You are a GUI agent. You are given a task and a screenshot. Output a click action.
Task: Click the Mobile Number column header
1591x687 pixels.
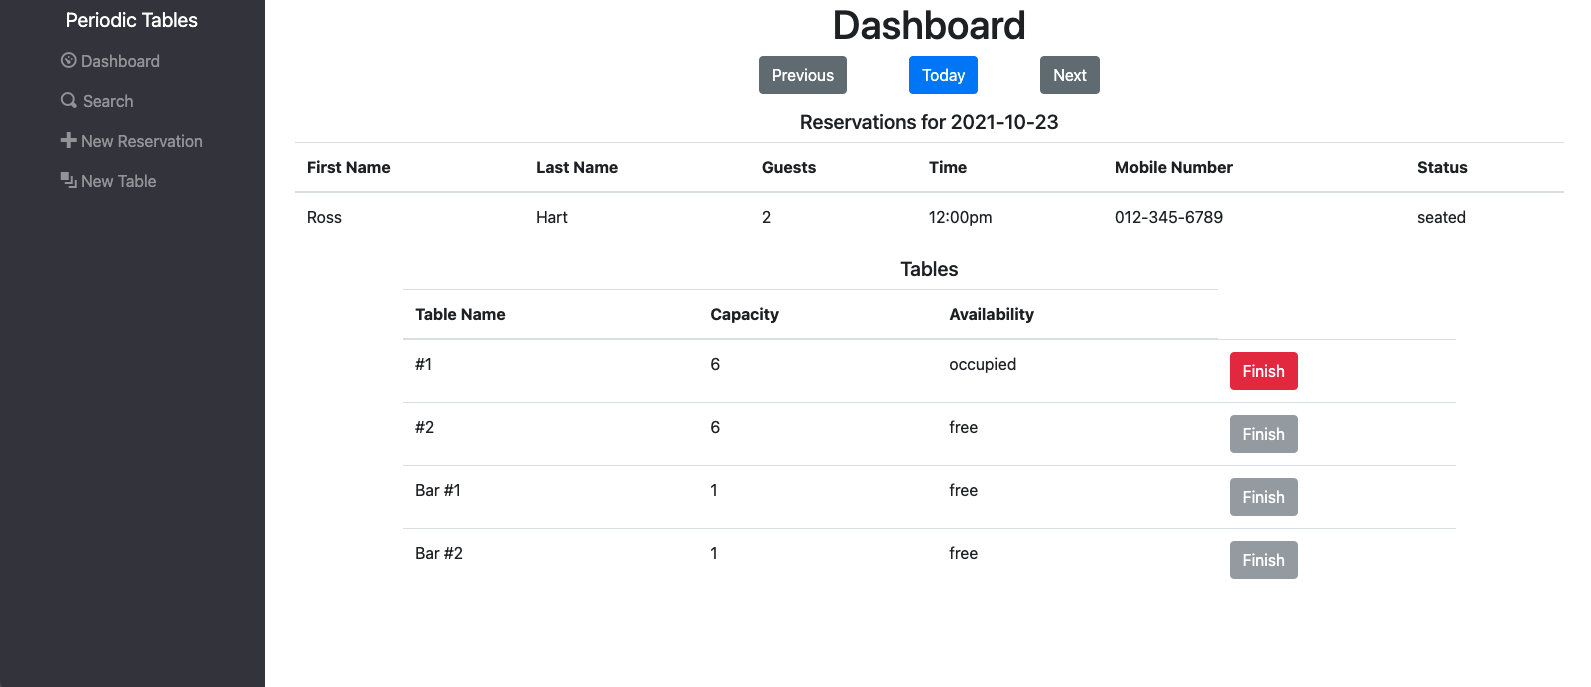pyautogui.click(x=1174, y=167)
